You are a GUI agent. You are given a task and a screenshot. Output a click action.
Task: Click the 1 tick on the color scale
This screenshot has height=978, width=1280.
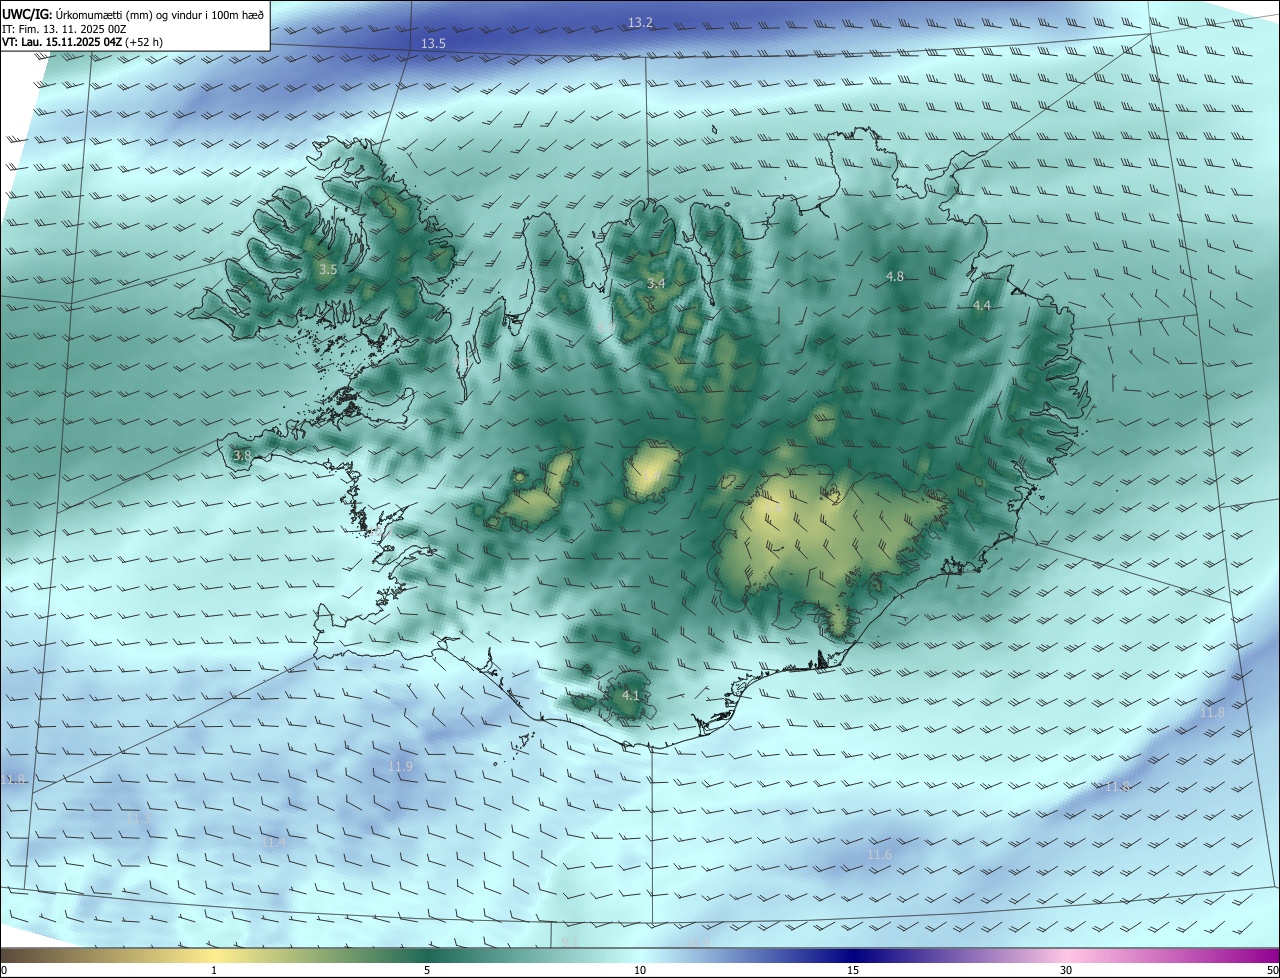tap(214, 971)
